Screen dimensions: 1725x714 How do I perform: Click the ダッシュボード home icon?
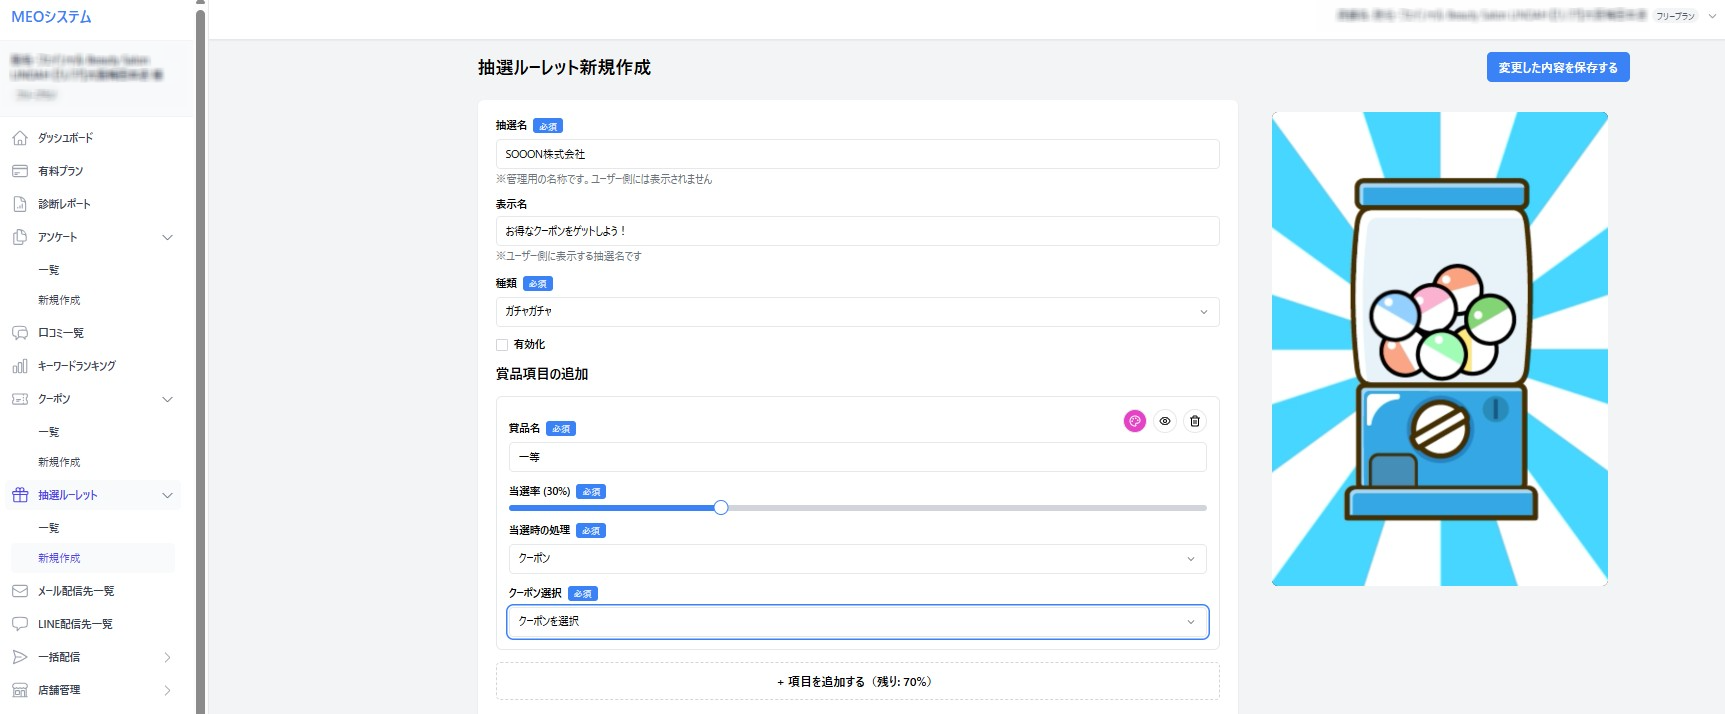(x=20, y=138)
